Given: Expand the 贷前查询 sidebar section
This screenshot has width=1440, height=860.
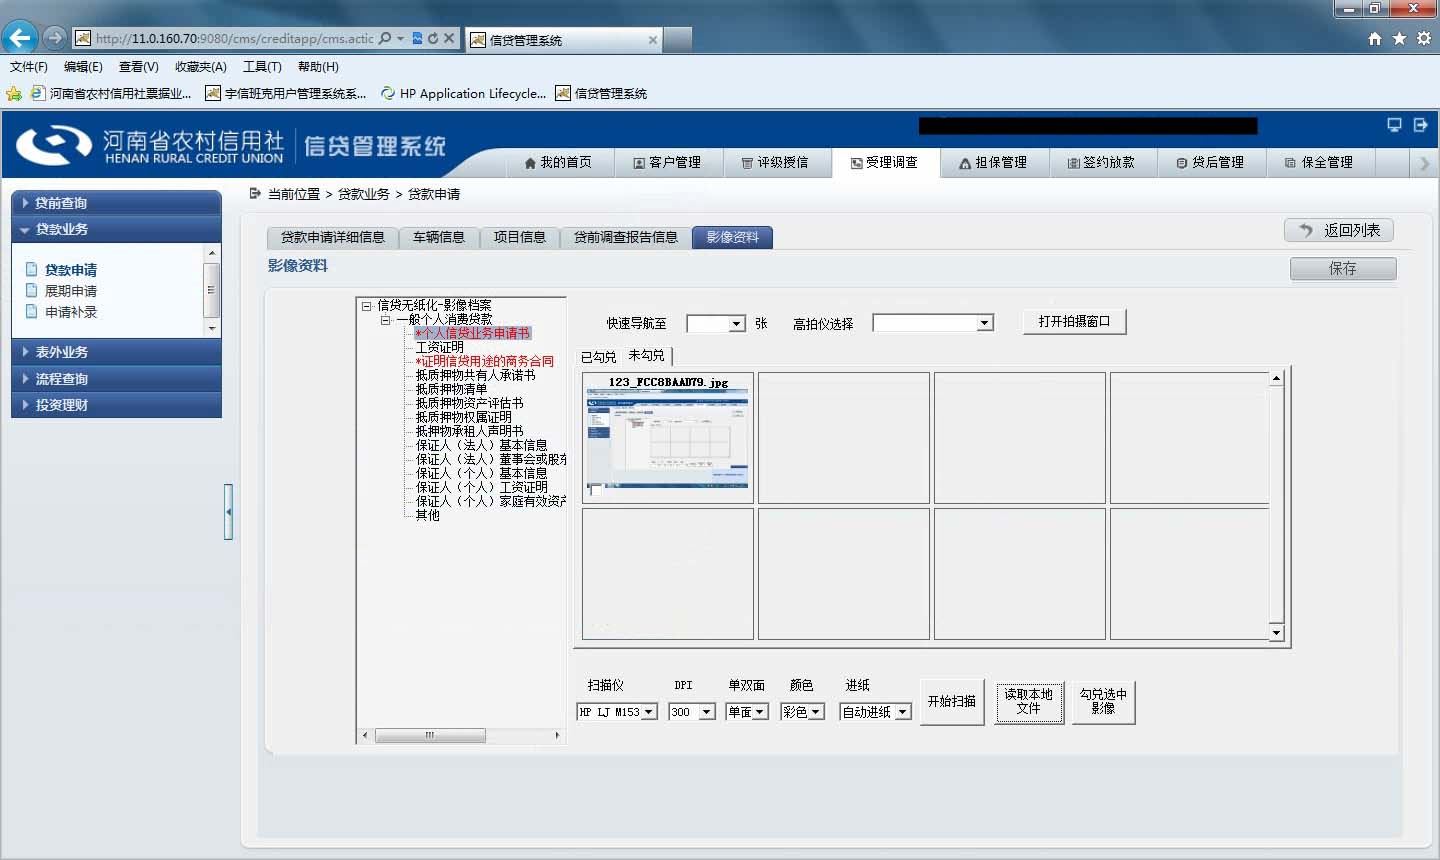Looking at the screenshot, I should point(116,203).
